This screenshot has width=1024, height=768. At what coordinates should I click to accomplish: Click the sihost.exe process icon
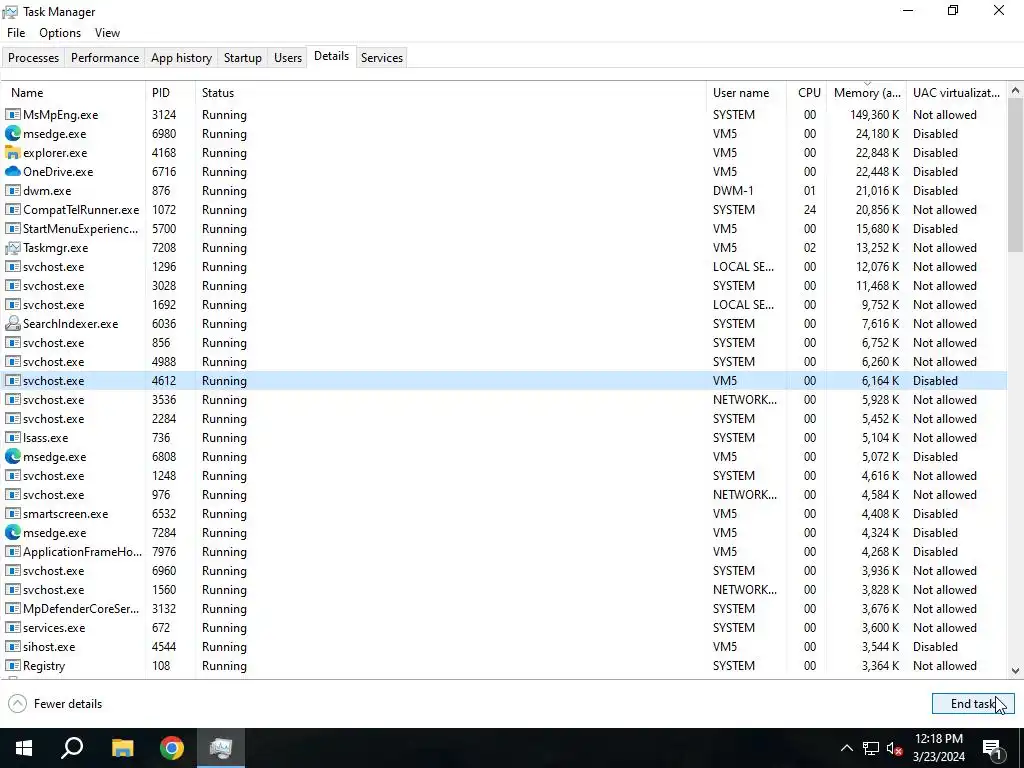coord(12,647)
